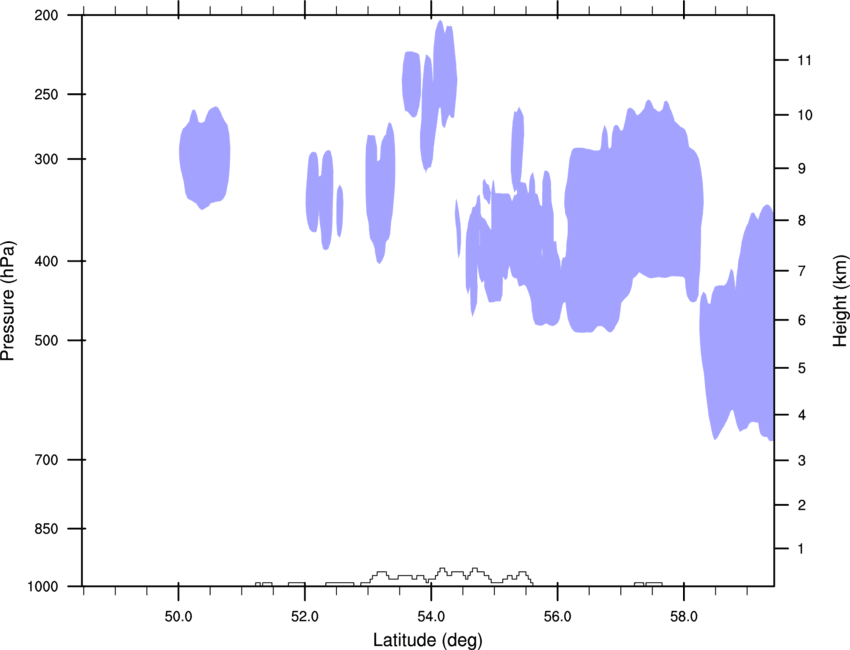Select the shaded region at the right plot edge
The image size is (850, 650).
pos(737,325)
